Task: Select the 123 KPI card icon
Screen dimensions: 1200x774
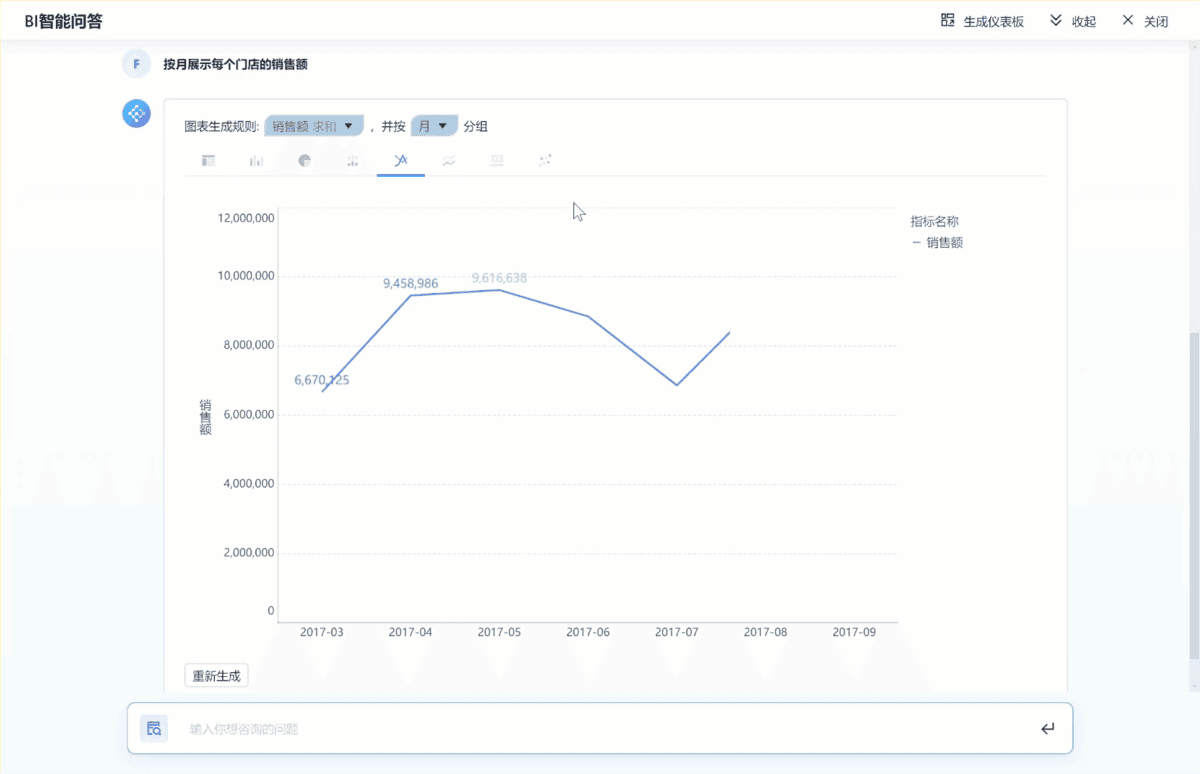Action: point(497,160)
